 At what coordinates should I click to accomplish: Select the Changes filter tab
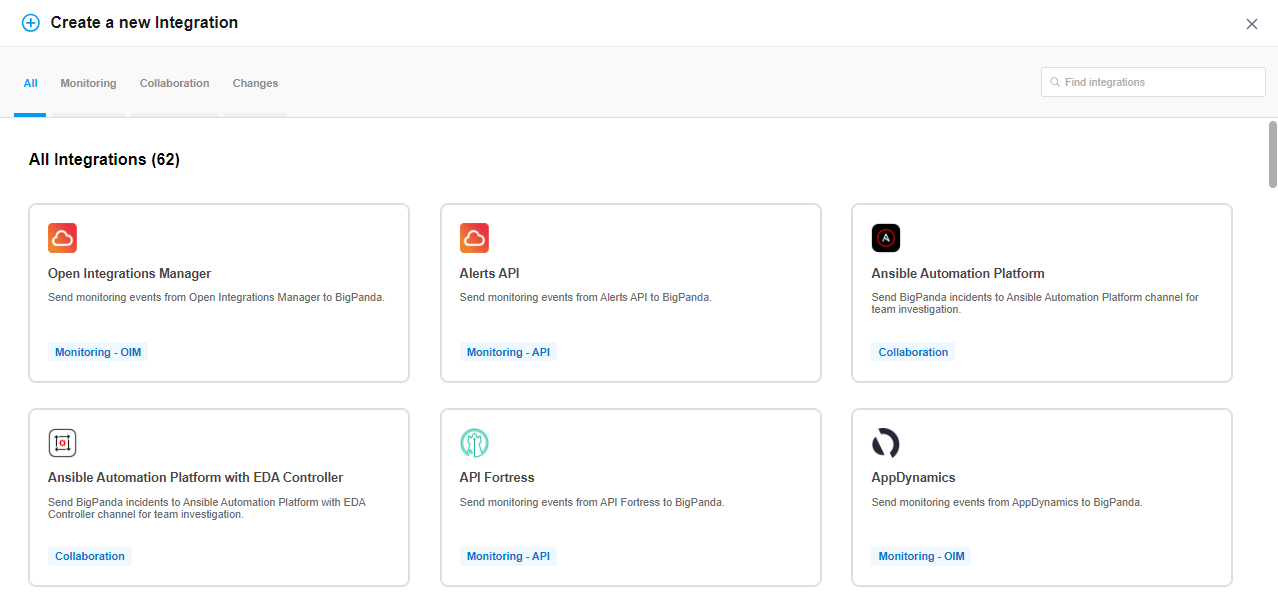(255, 83)
